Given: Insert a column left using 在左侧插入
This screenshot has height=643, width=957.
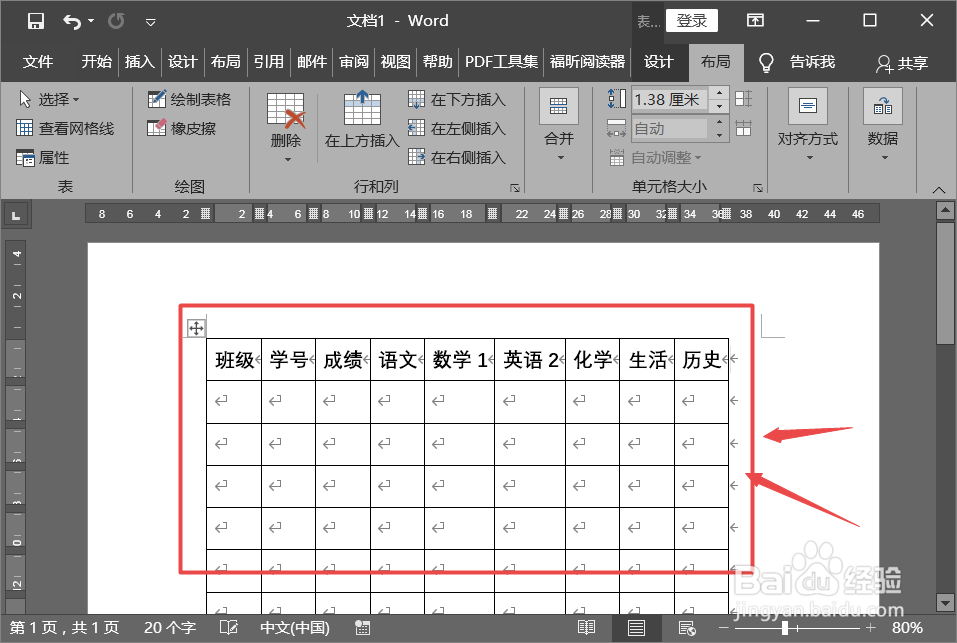Looking at the screenshot, I should click(x=460, y=128).
